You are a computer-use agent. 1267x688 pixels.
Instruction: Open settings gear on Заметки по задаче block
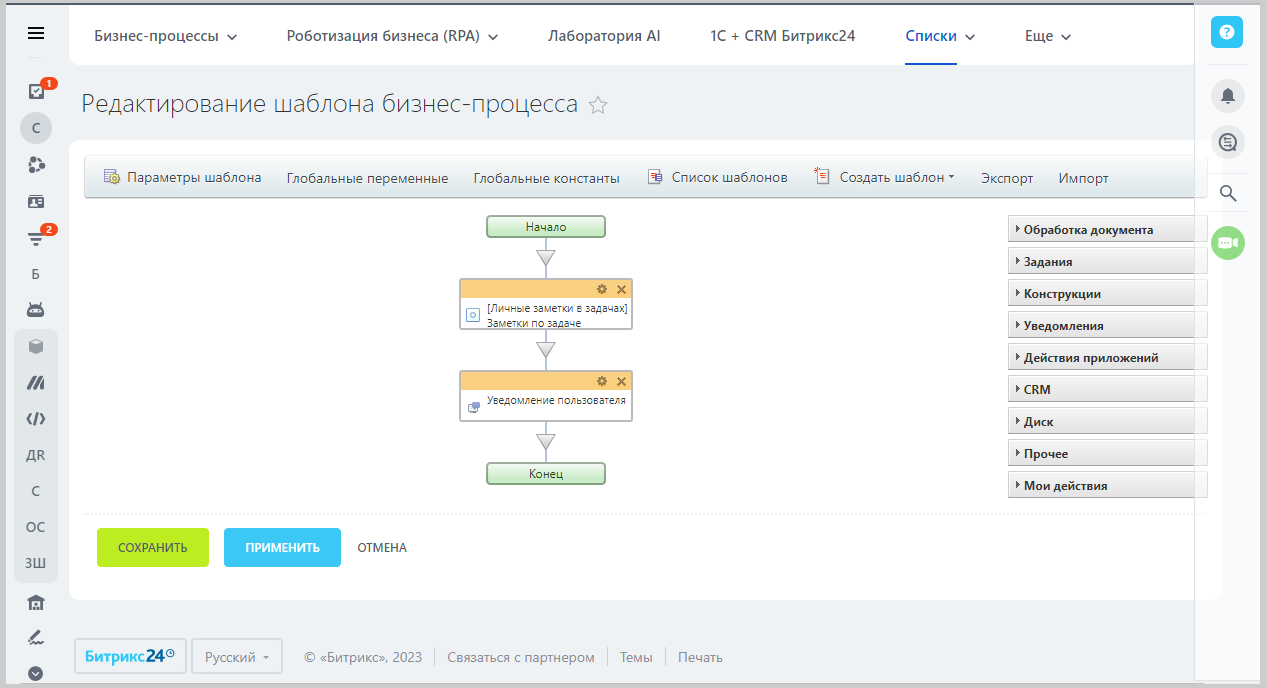point(602,289)
